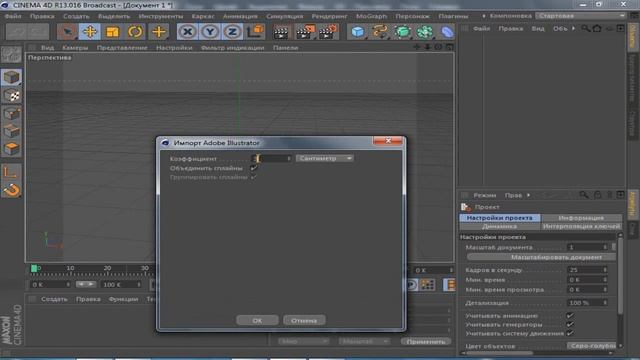
Task: Activate the Scale tool in toolbar
Action: (113, 32)
